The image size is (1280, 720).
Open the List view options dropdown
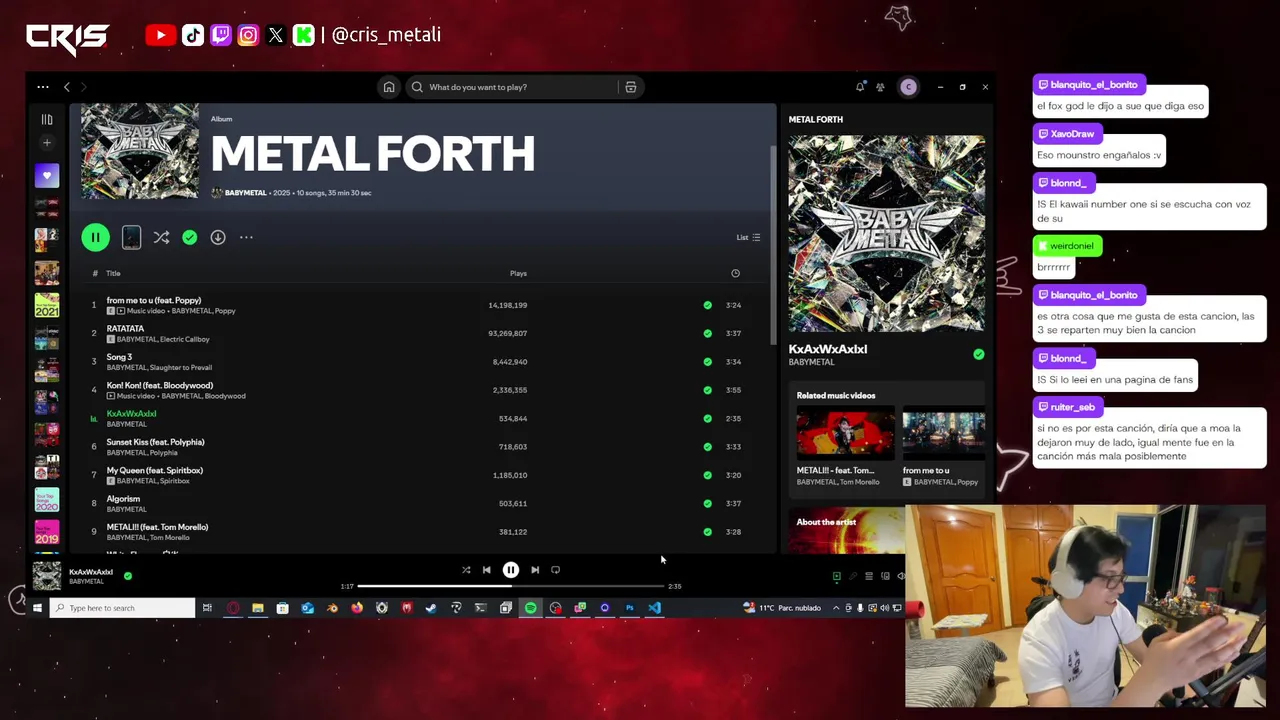coord(748,237)
